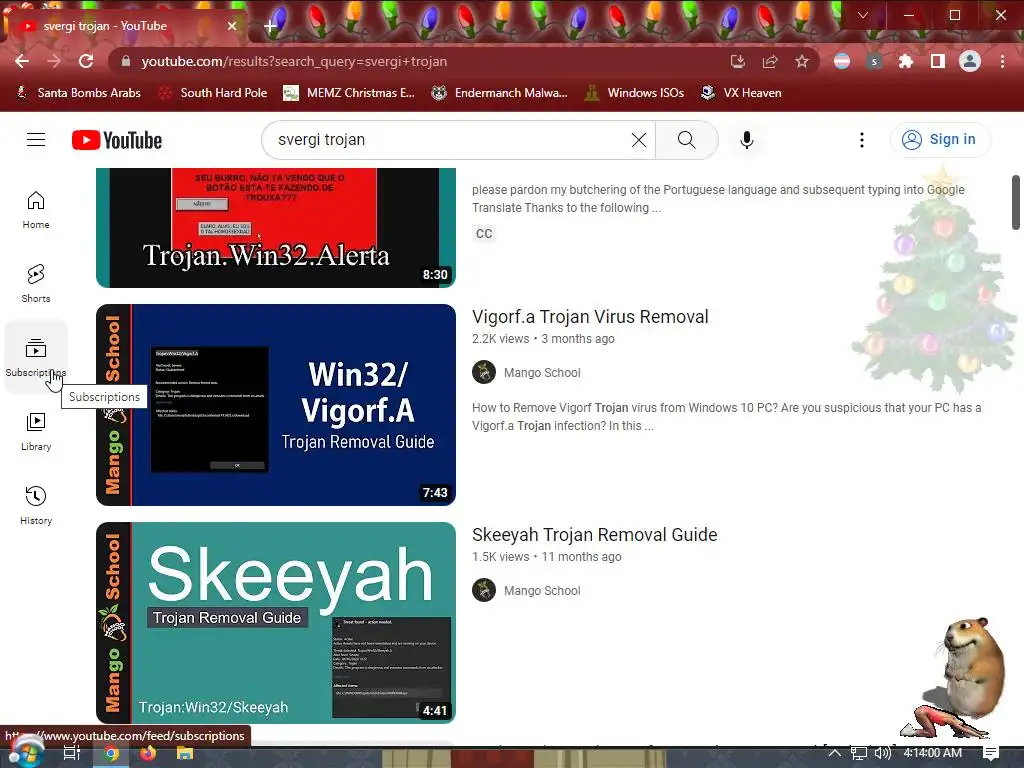This screenshot has width=1024, height=768.
Task: Open 'Vigorf.a Trojan Virus Removal' title
Action: point(590,317)
